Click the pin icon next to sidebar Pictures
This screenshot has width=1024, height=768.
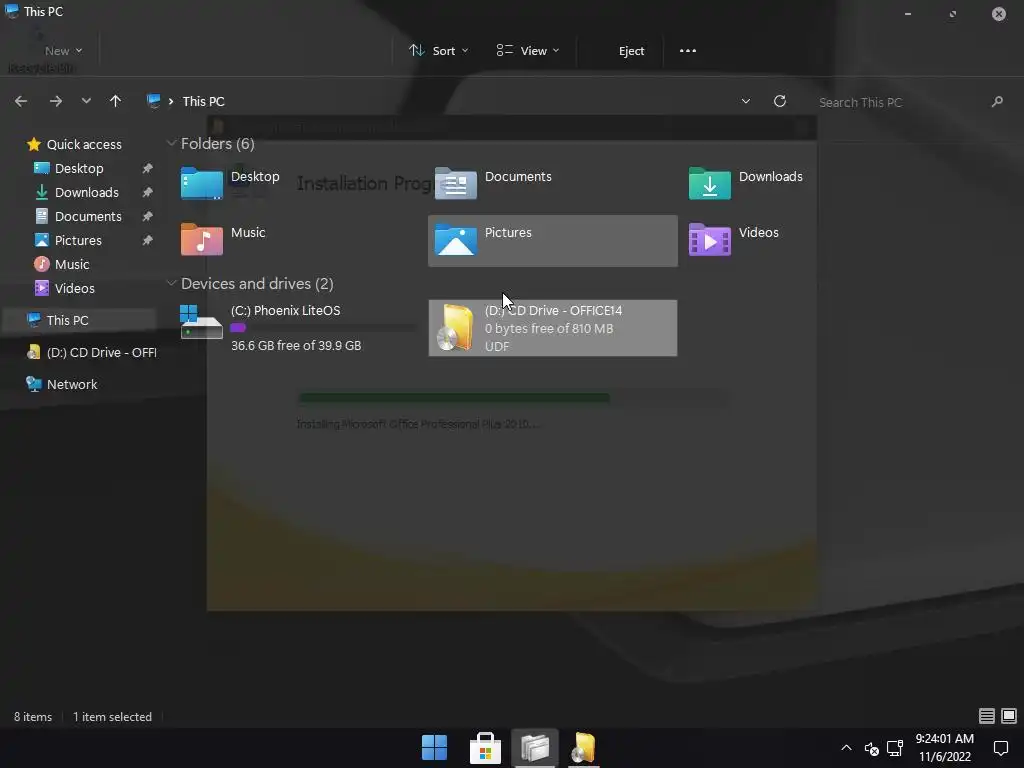tap(148, 240)
